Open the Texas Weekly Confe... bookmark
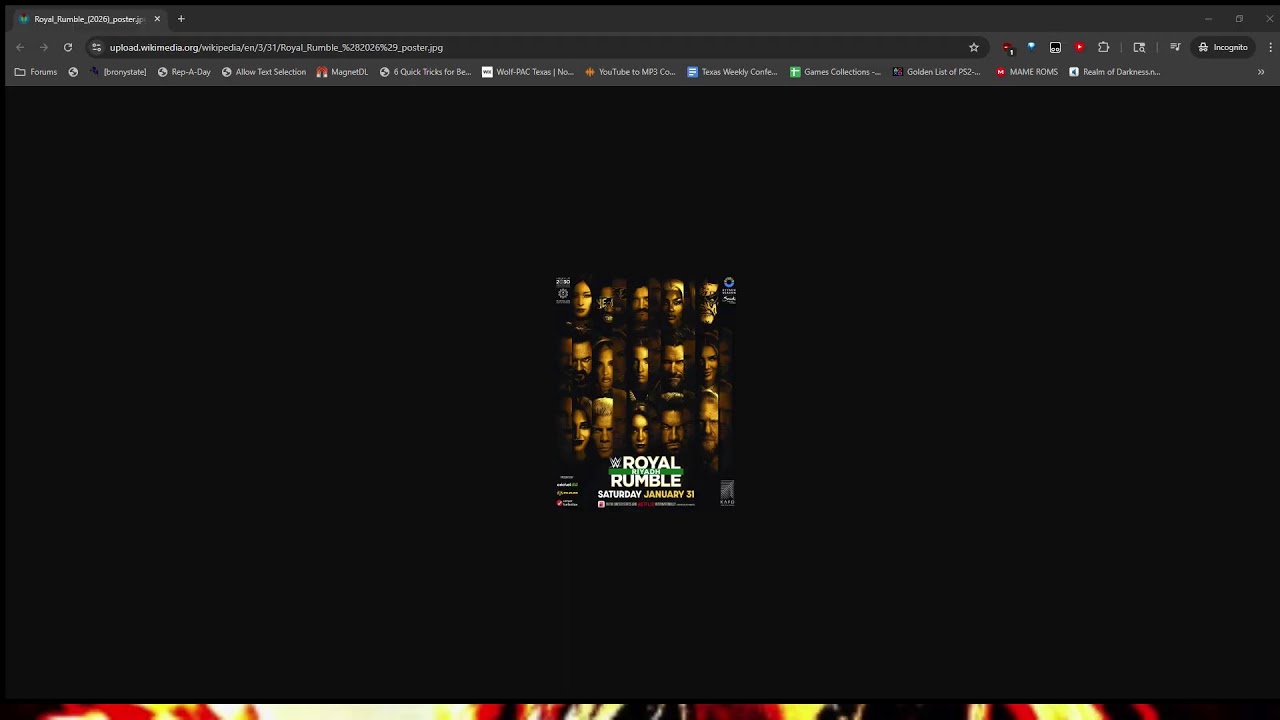 point(732,72)
